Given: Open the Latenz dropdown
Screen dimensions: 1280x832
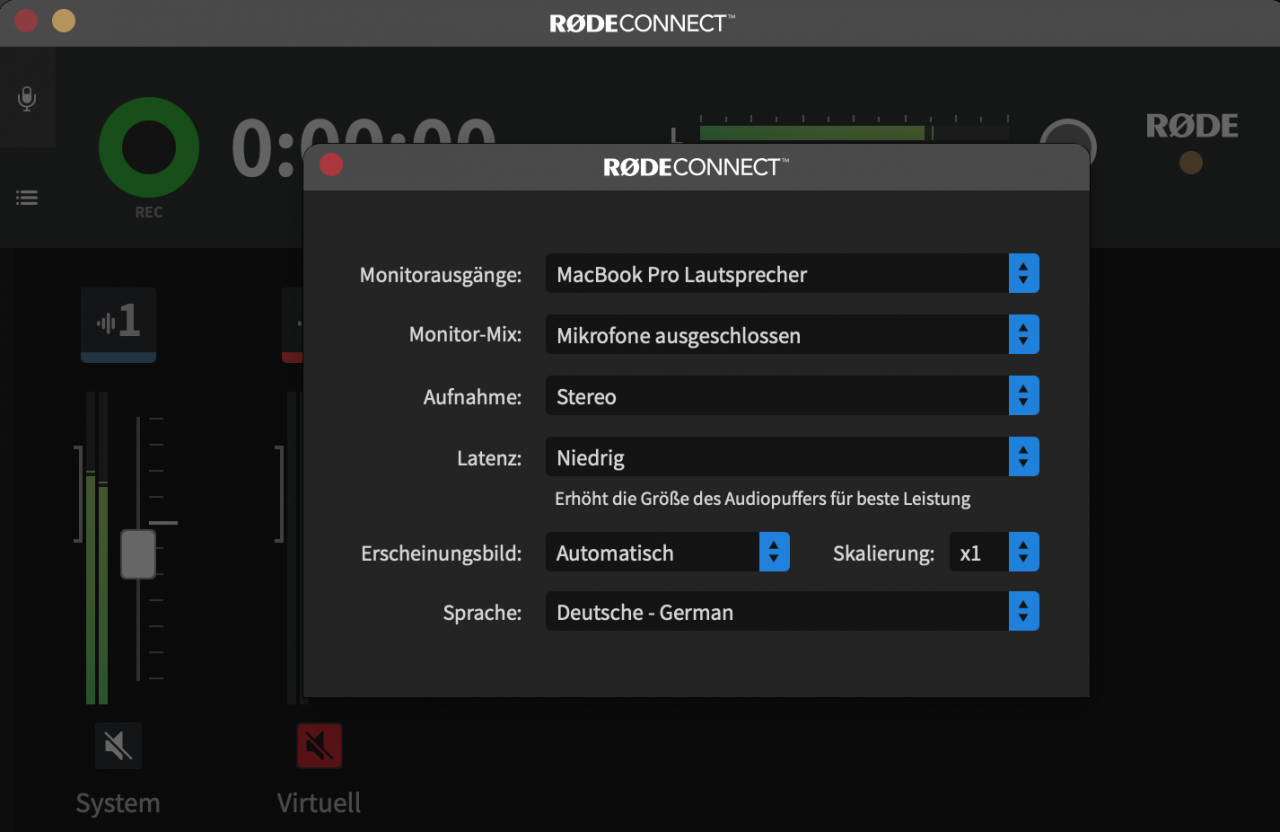Looking at the screenshot, I should 792,458.
